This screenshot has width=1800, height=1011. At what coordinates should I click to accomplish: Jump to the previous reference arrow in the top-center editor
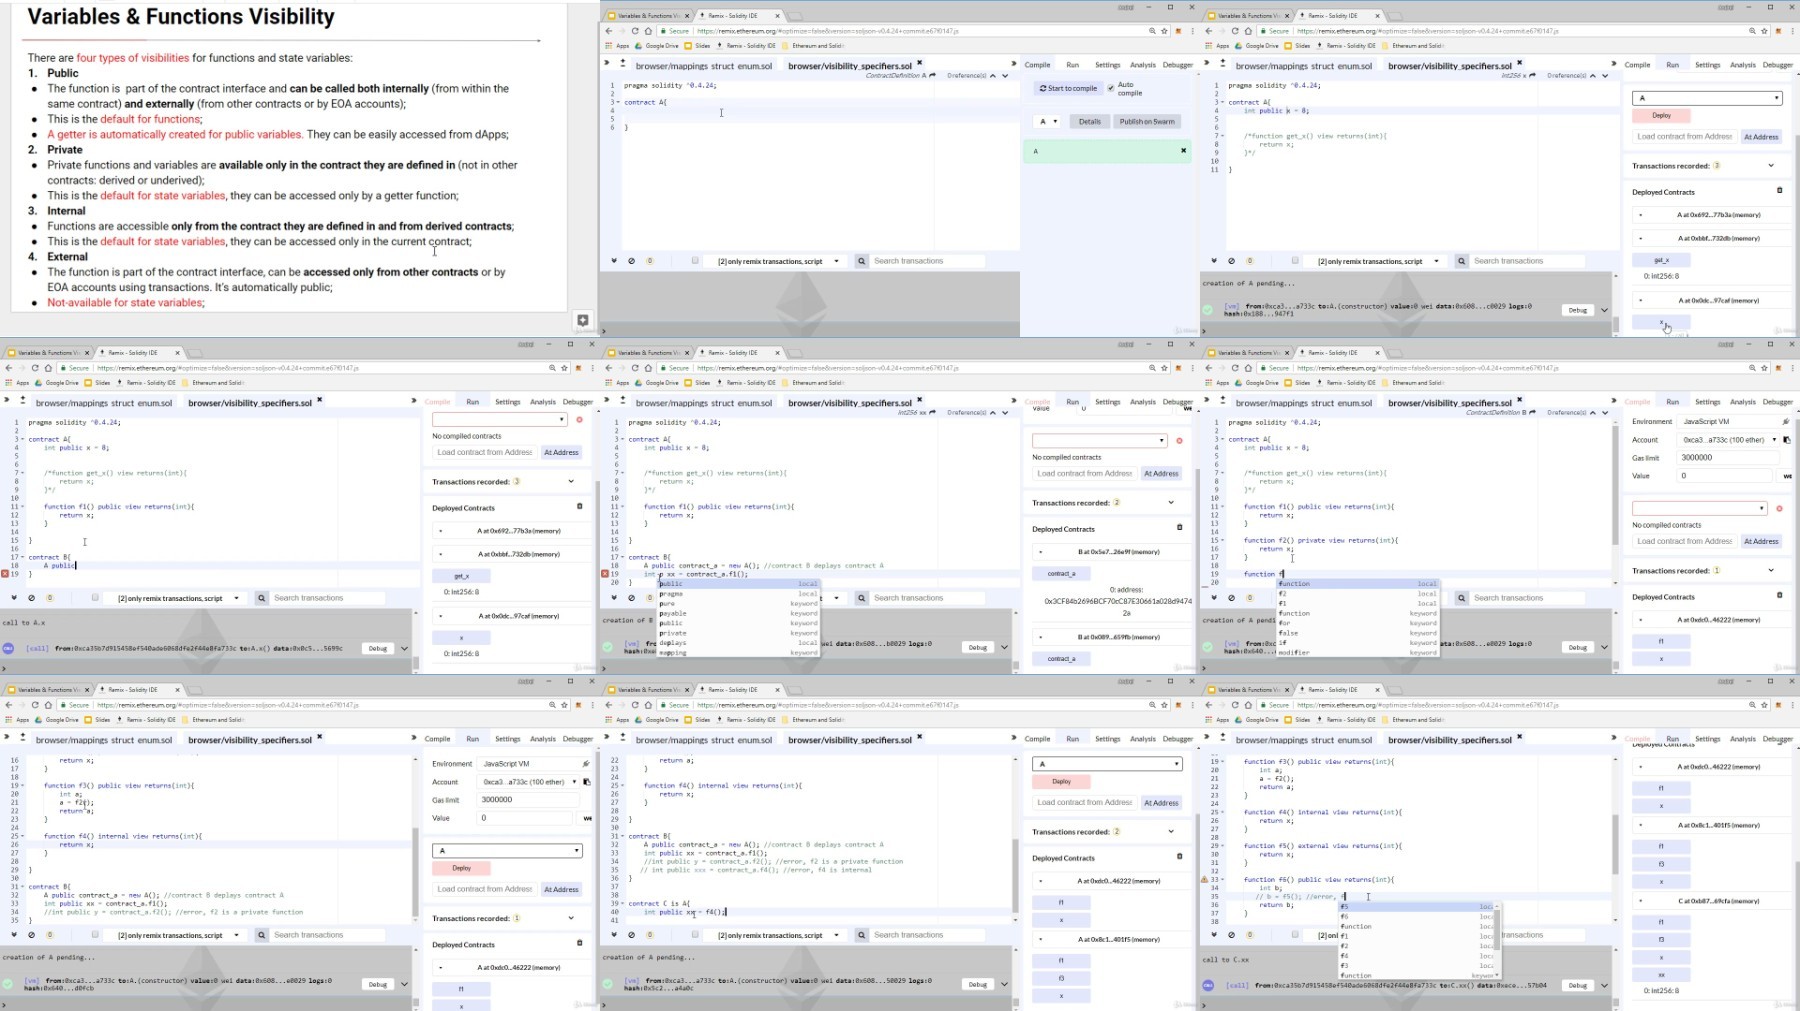(x=992, y=76)
